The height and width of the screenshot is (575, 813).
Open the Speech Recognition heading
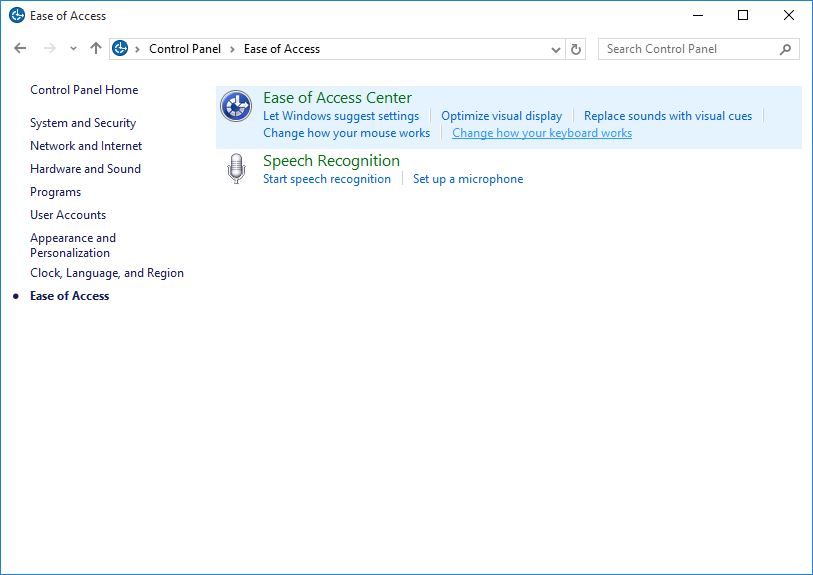[331, 161]
